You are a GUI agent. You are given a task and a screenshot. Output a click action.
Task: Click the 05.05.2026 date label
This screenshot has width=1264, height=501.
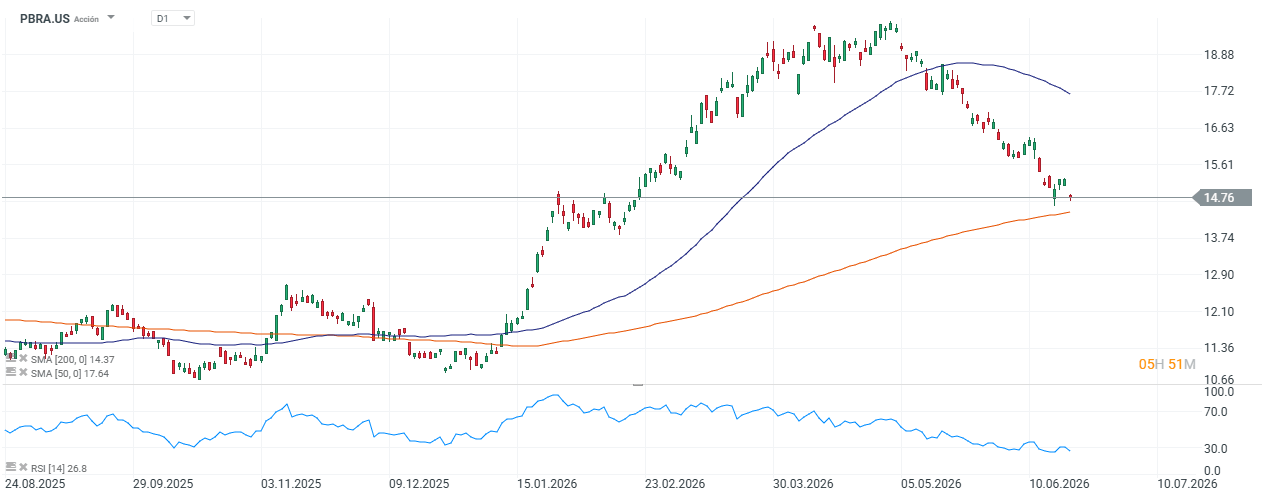(932, 483)
